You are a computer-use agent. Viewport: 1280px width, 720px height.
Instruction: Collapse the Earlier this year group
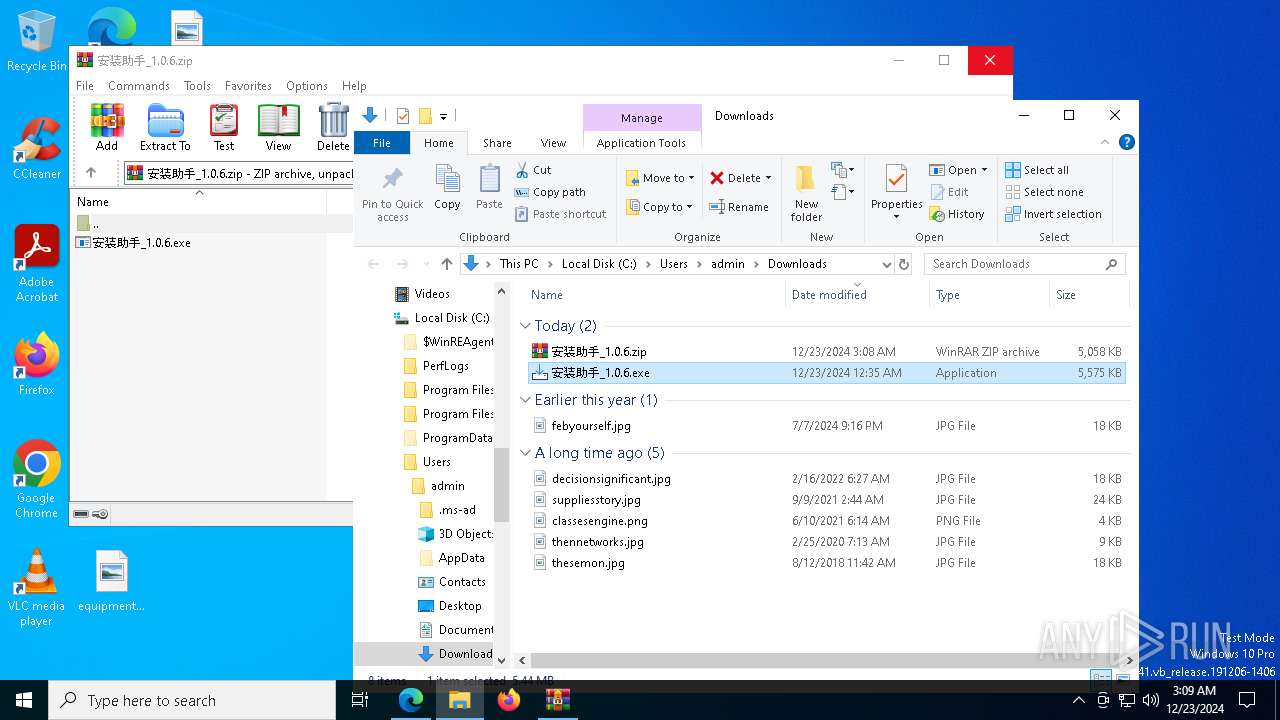click(x=525, y=400)
